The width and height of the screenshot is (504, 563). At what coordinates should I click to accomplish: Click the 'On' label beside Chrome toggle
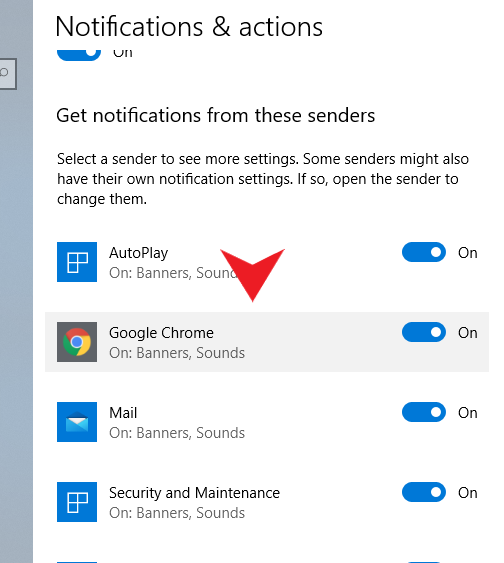[467, 333]
